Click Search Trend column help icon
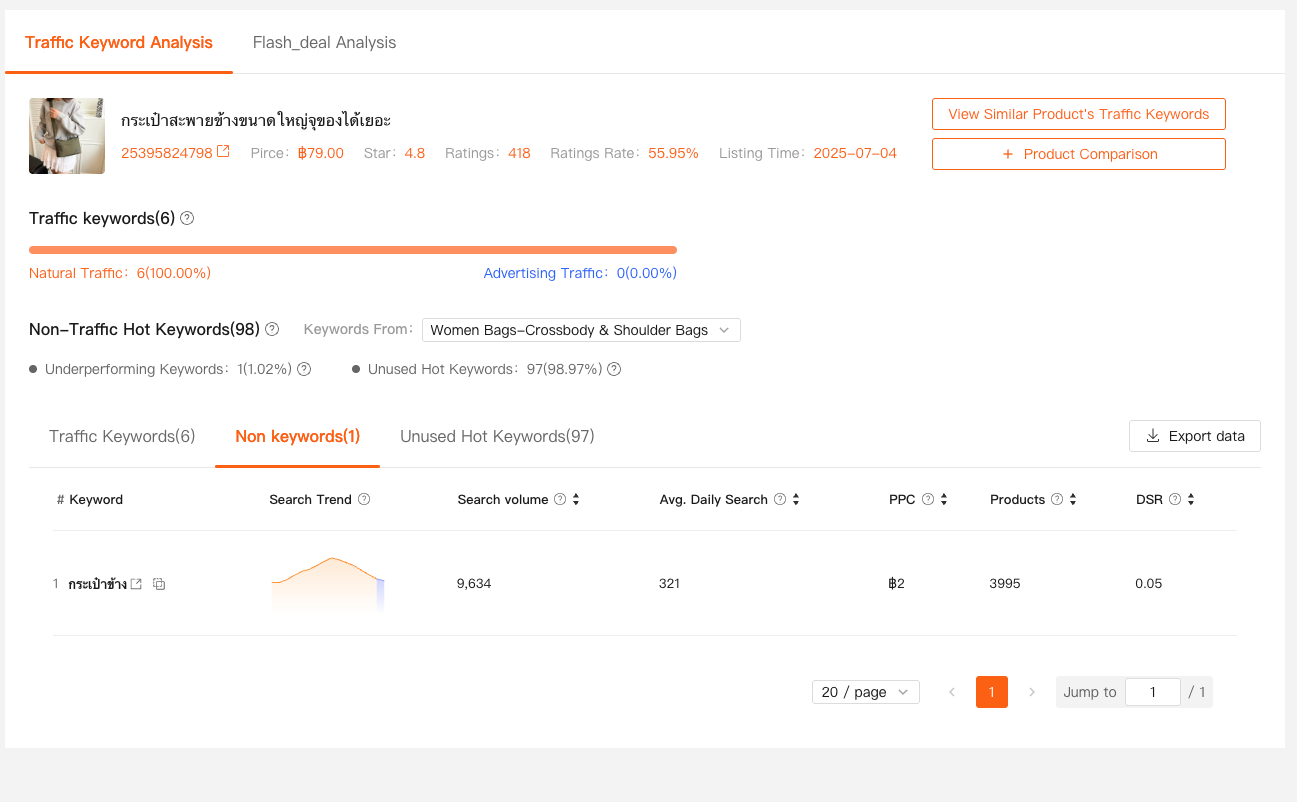1297x802 pixels. [364, 499]
